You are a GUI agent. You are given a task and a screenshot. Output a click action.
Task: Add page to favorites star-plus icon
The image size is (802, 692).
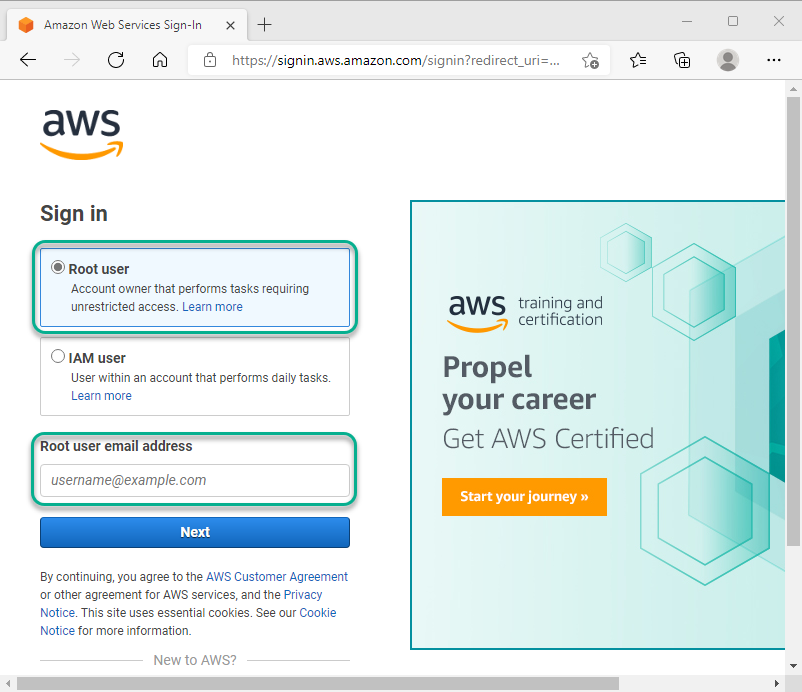click(x=590, y=60)
